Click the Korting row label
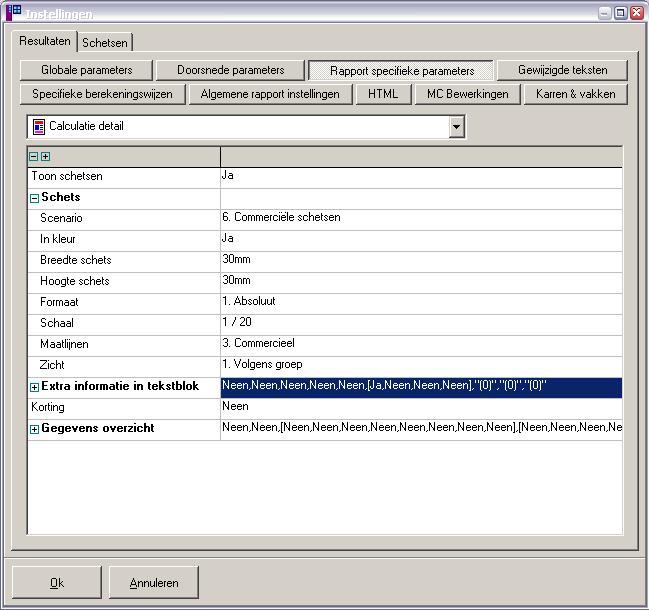Screen dimensions: 649x610 point(48,407)
